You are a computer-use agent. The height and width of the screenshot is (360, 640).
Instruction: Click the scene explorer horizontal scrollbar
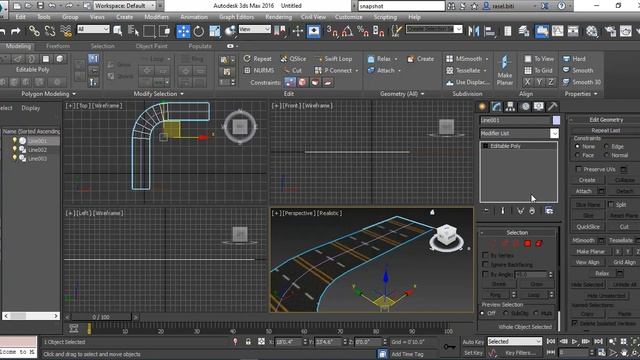point(31,316)
